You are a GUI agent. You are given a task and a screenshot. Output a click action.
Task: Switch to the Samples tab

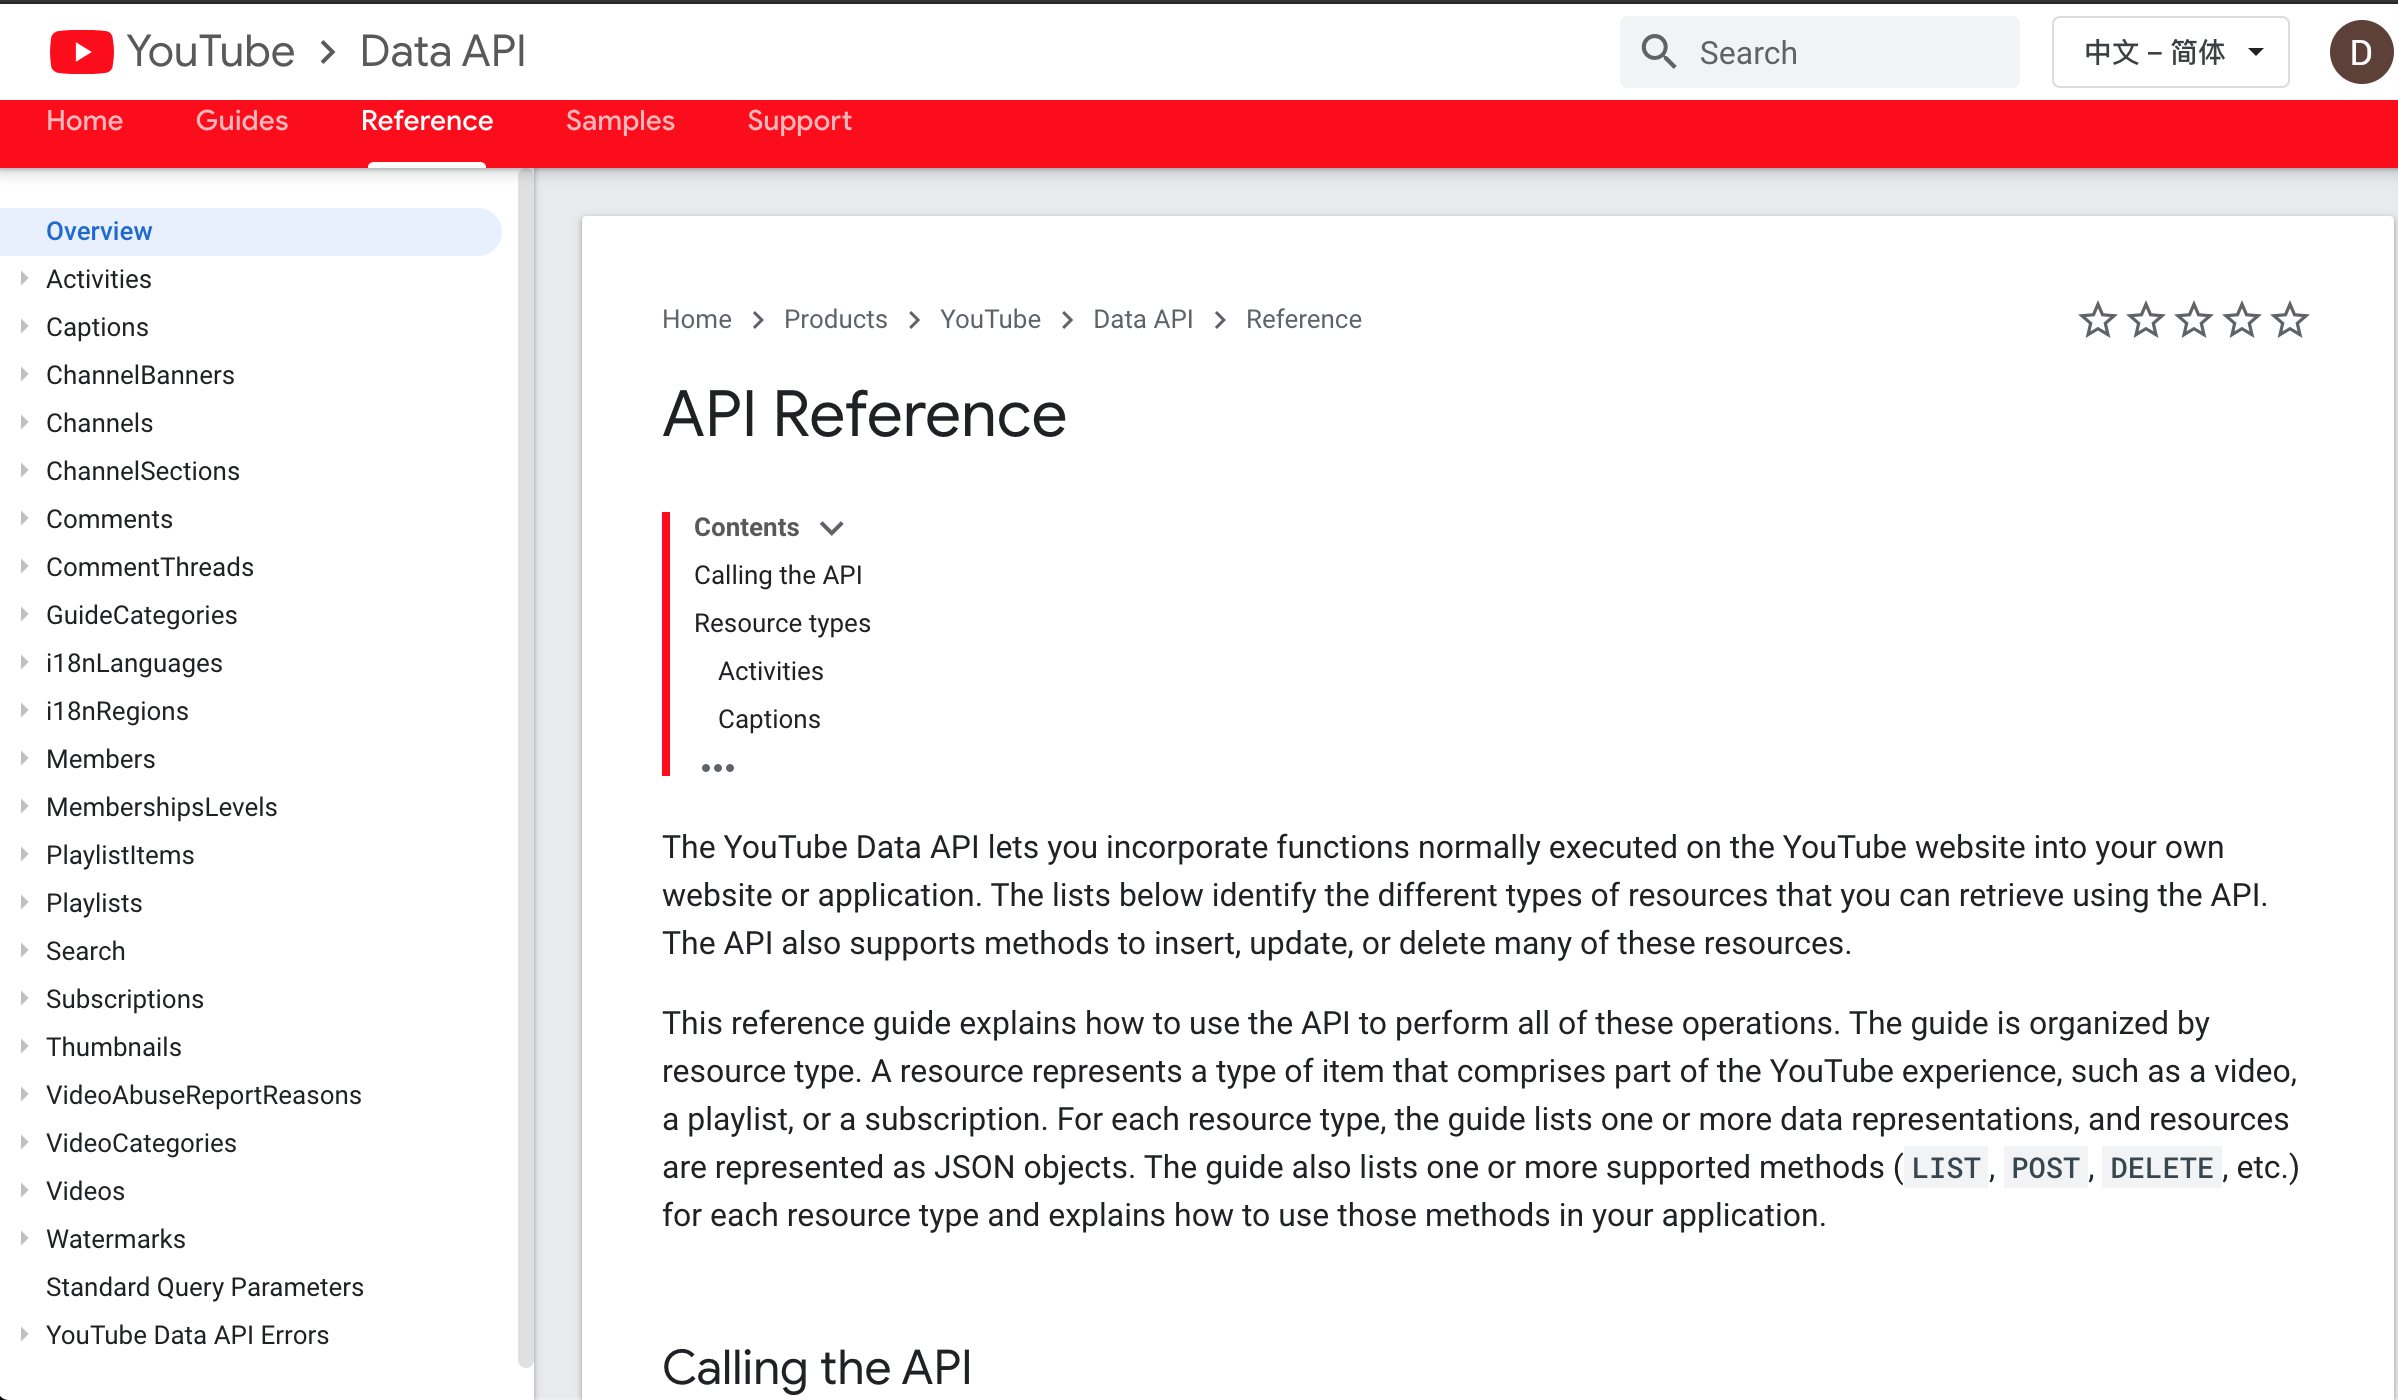620,121
